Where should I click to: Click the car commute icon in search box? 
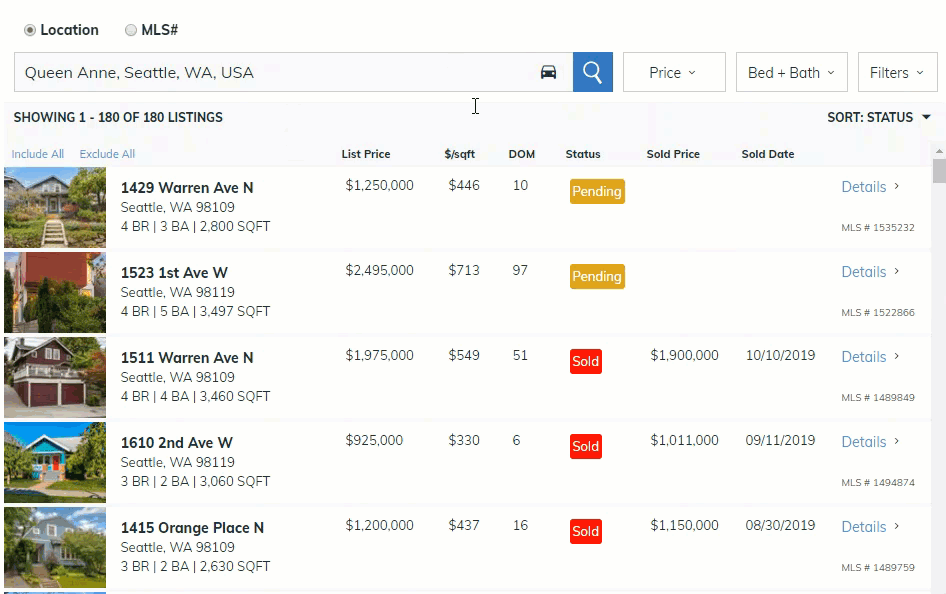[x=548, y=72]
